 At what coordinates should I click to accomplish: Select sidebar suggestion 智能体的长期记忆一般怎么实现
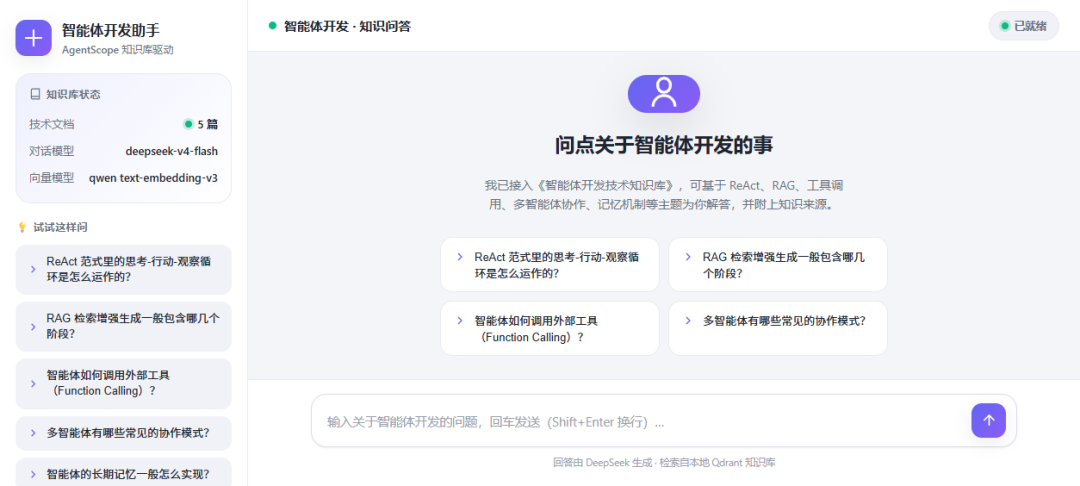[123, 474]
